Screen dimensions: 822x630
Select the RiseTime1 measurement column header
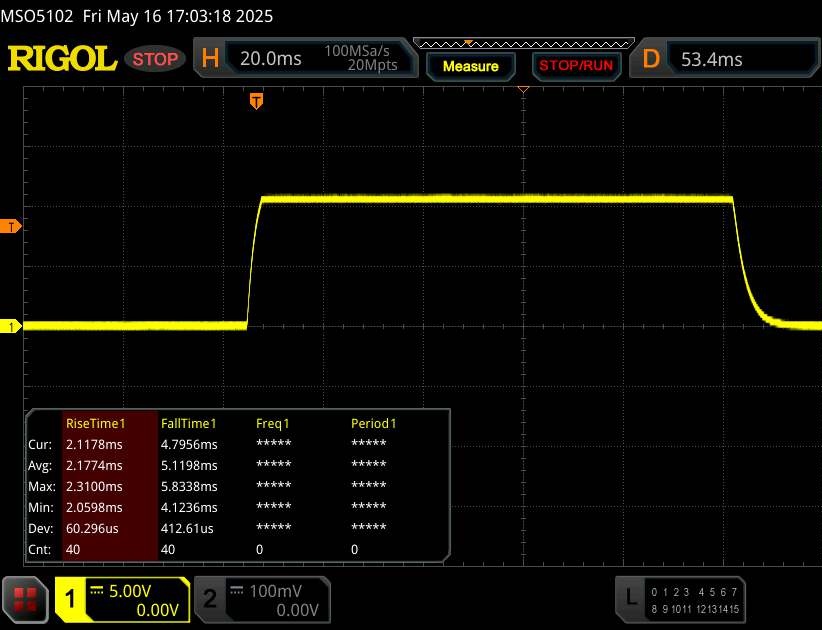click(95, 423)
